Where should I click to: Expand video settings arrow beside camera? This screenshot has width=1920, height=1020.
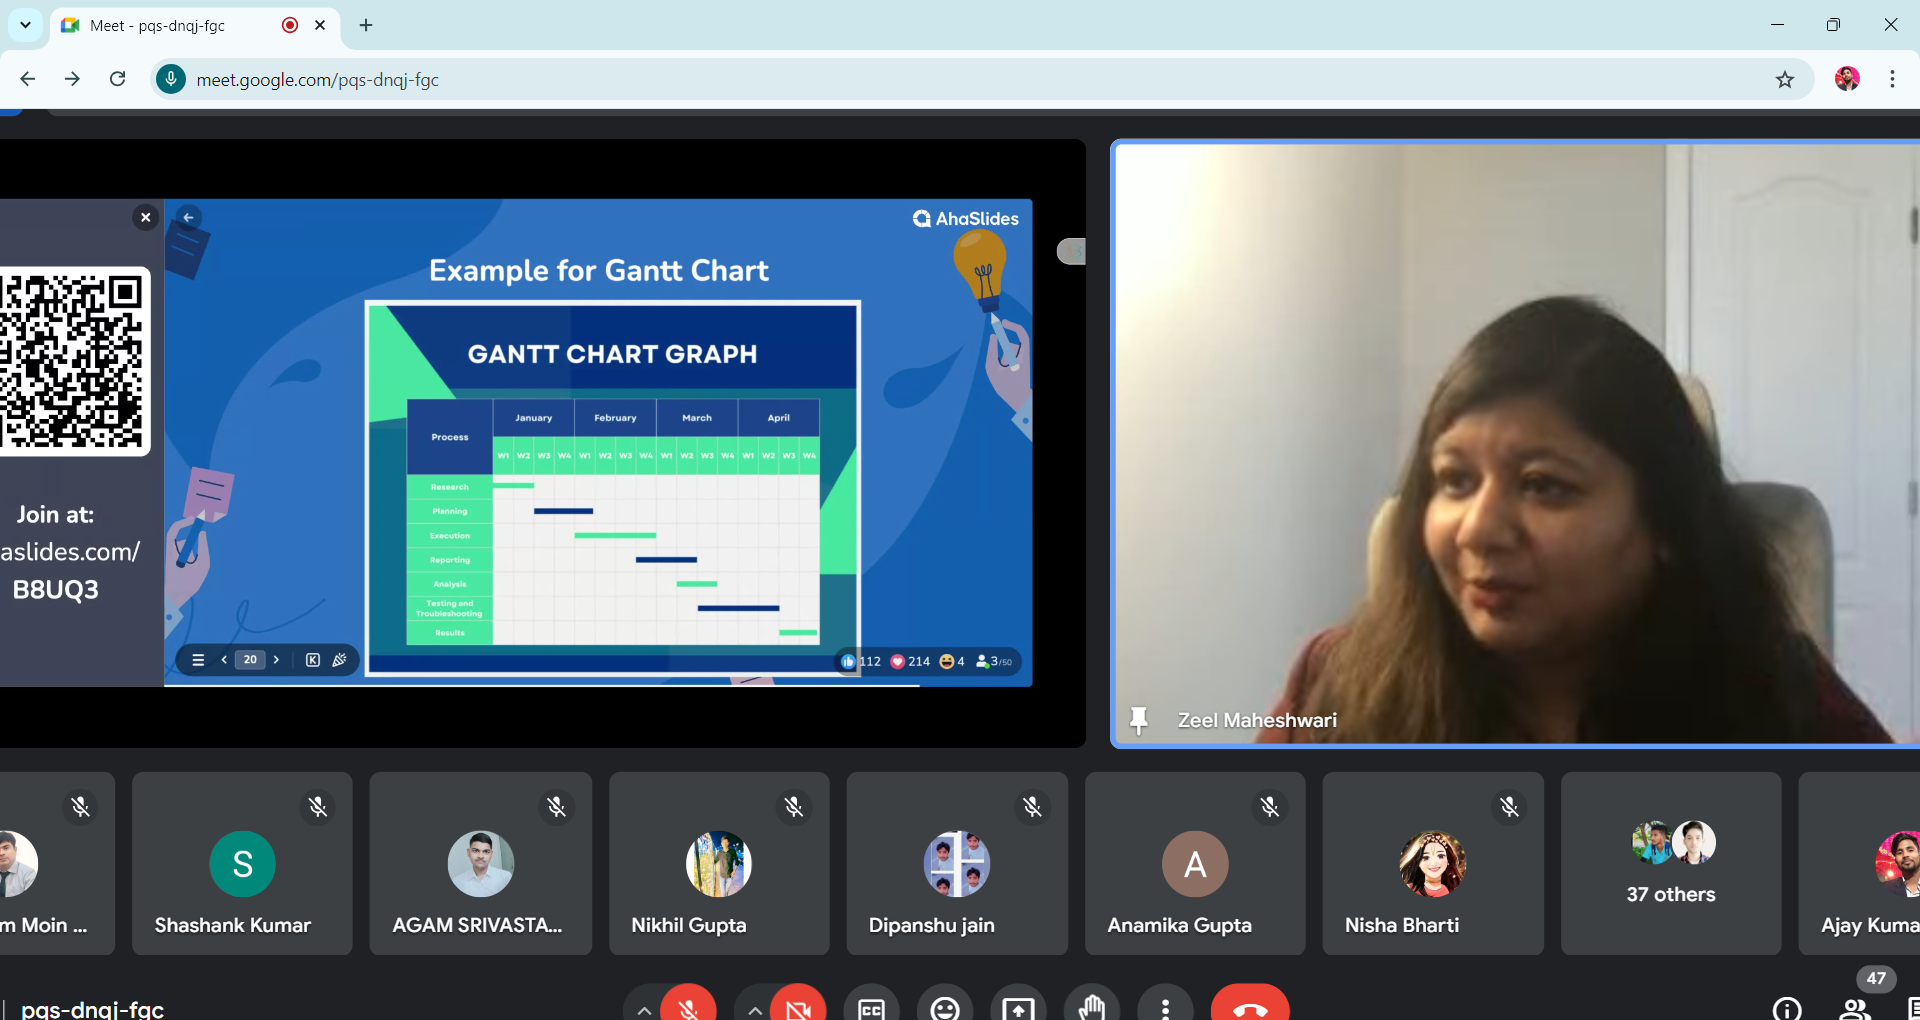[755, 1010]
